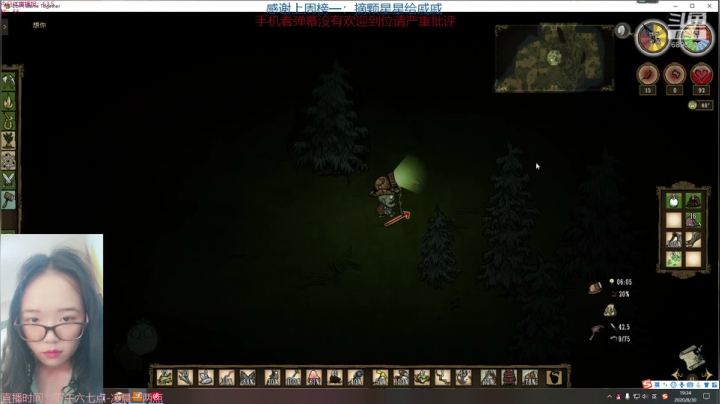Click the day-night cycle clock
This screenshot has width=720, height=404.
pos(652,38)
